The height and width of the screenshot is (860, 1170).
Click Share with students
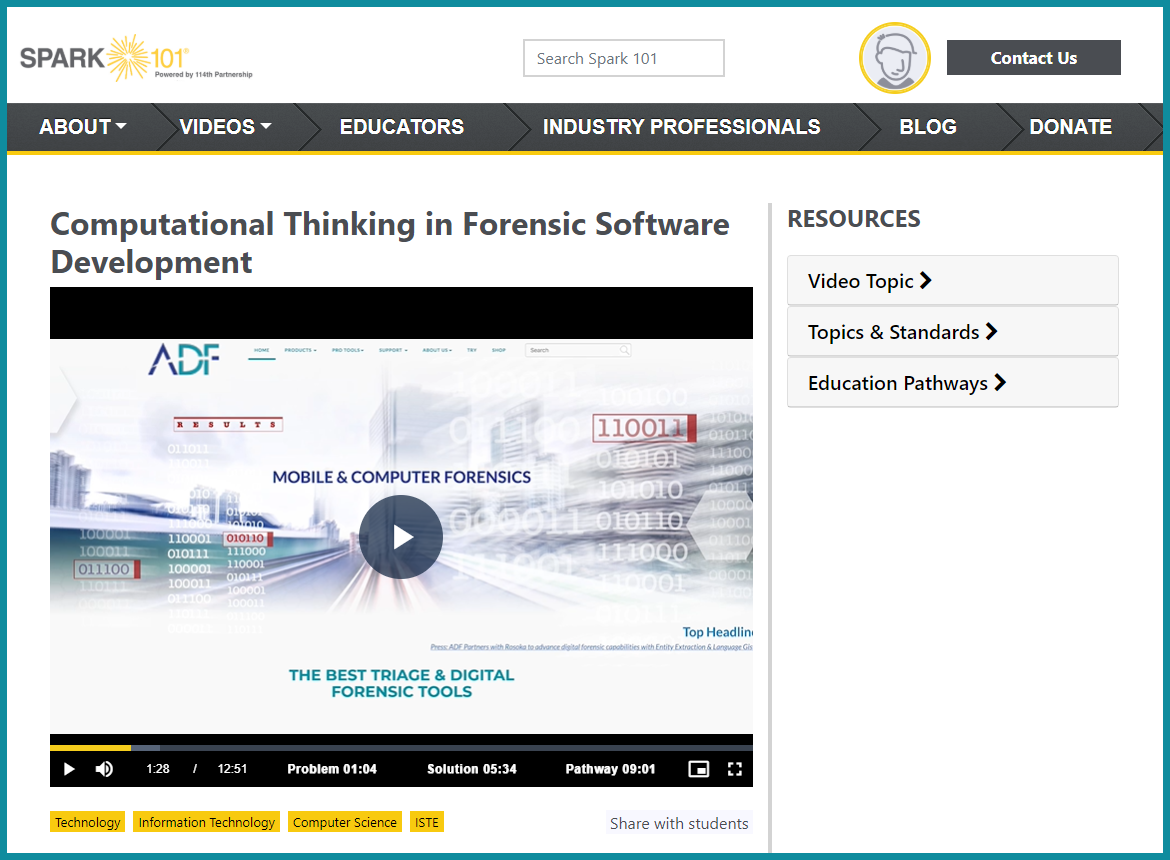[x=679, y=823]
